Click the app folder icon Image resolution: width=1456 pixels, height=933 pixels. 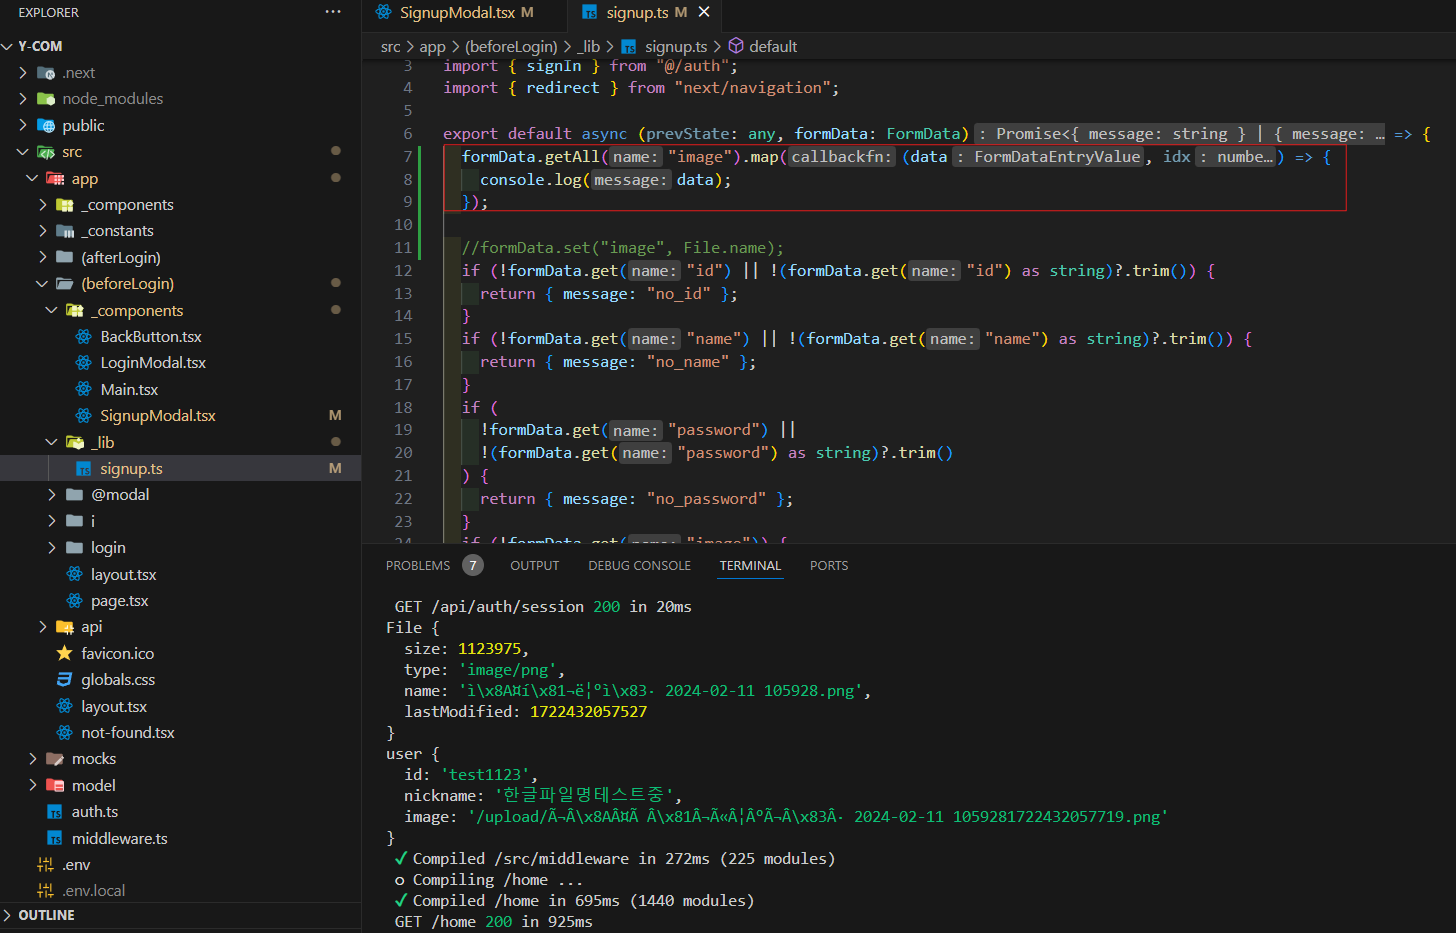tap(56, 178)
